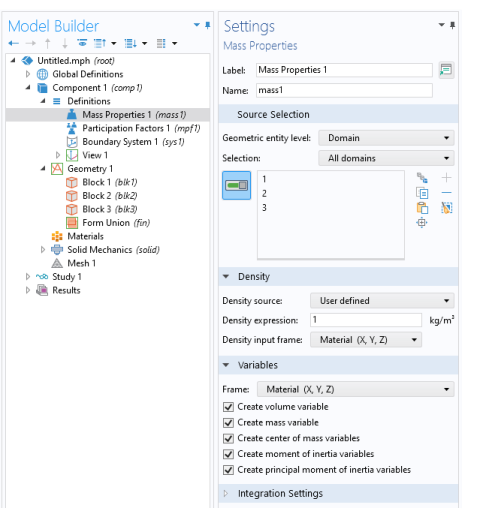
Task: Click the back arrow in Model Builder toolbar
Action: [x=14, y=43]
